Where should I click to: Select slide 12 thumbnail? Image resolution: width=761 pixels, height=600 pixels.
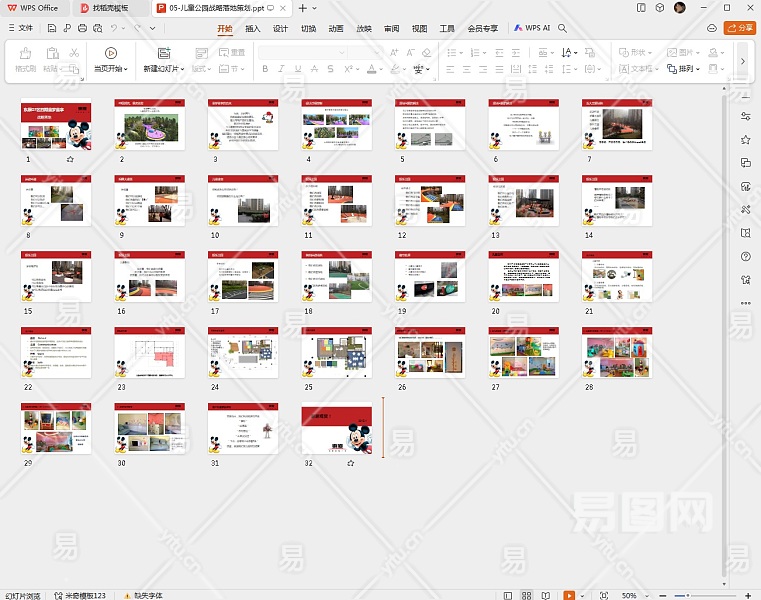(x=428, y=202)
